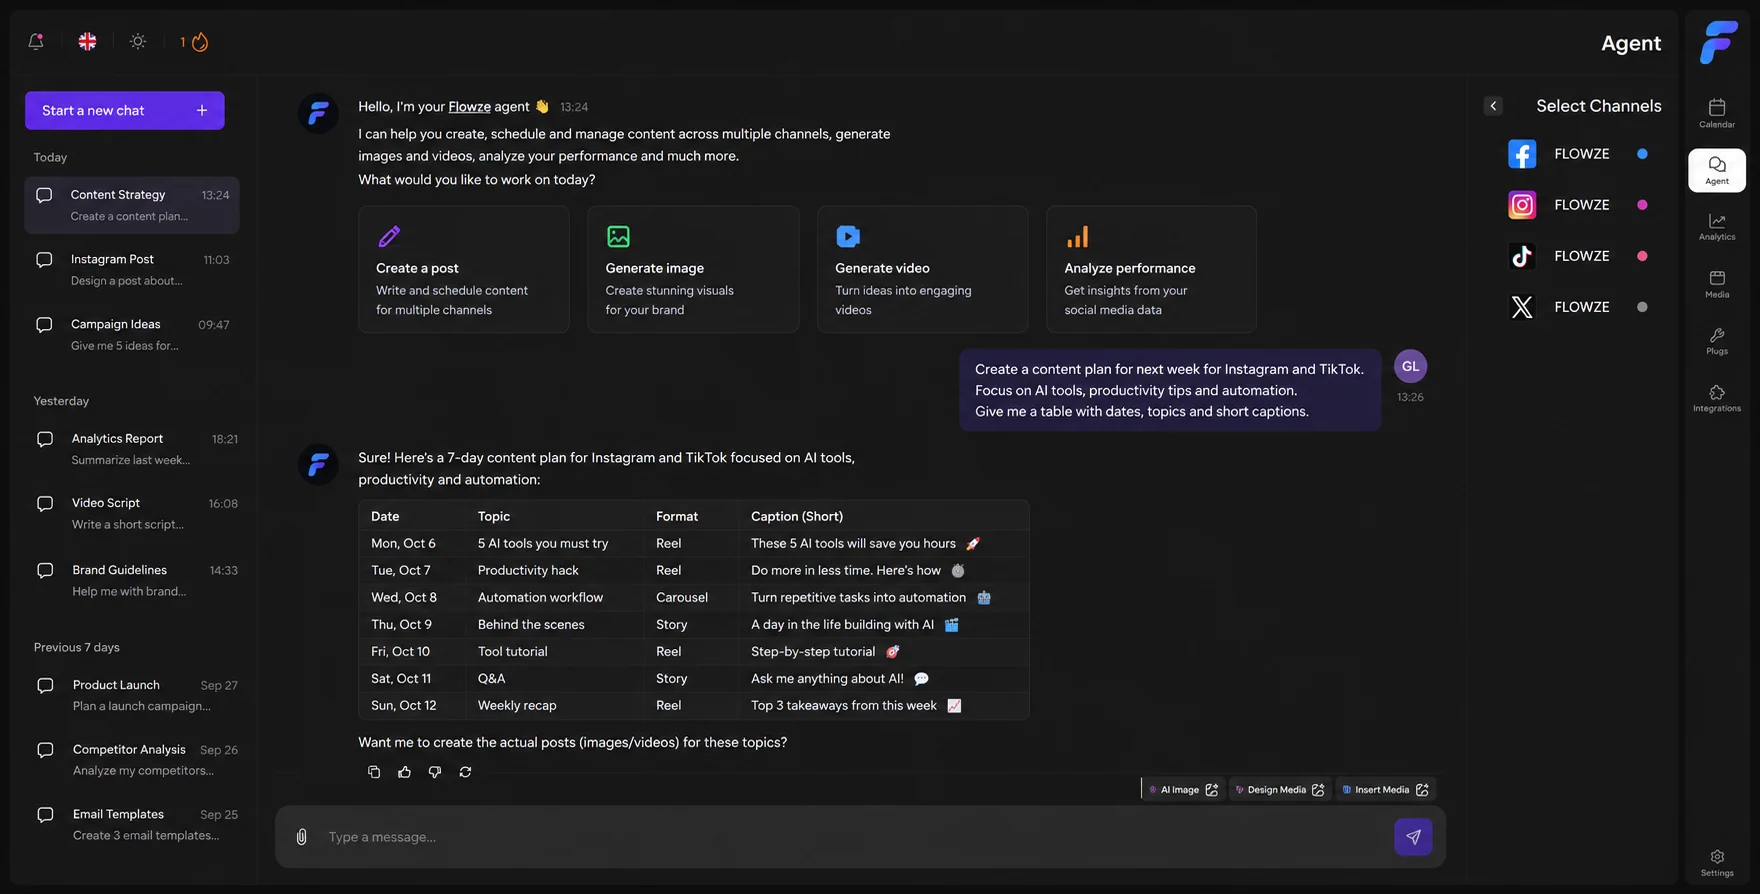Open Integrations in the sidebar
Image resolution: width=1760 pixels, height=894 pixels.
[x=1717, y=398]
